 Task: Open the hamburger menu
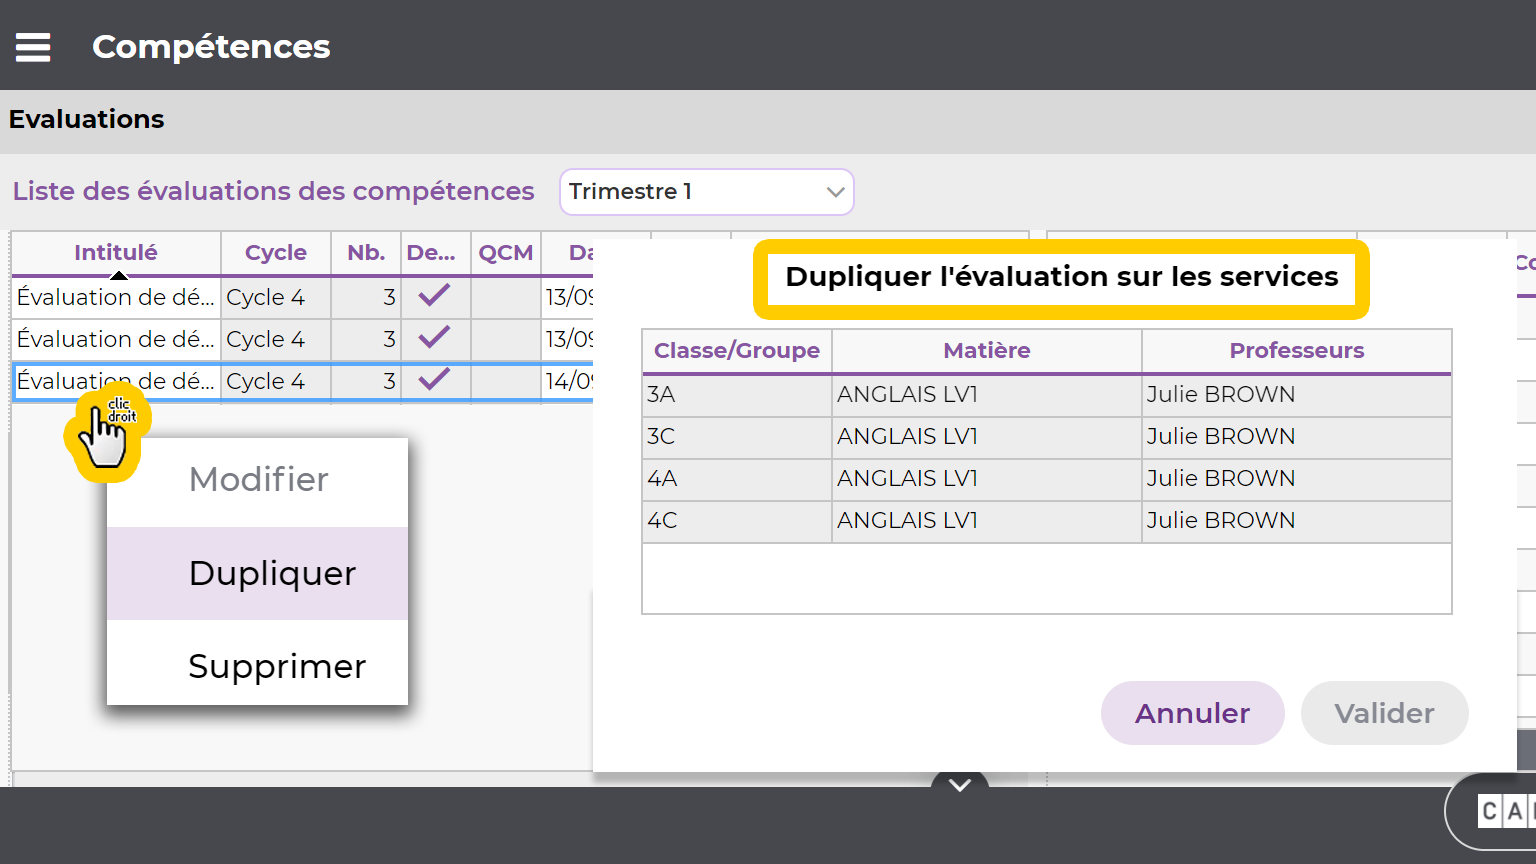point(33,47)
